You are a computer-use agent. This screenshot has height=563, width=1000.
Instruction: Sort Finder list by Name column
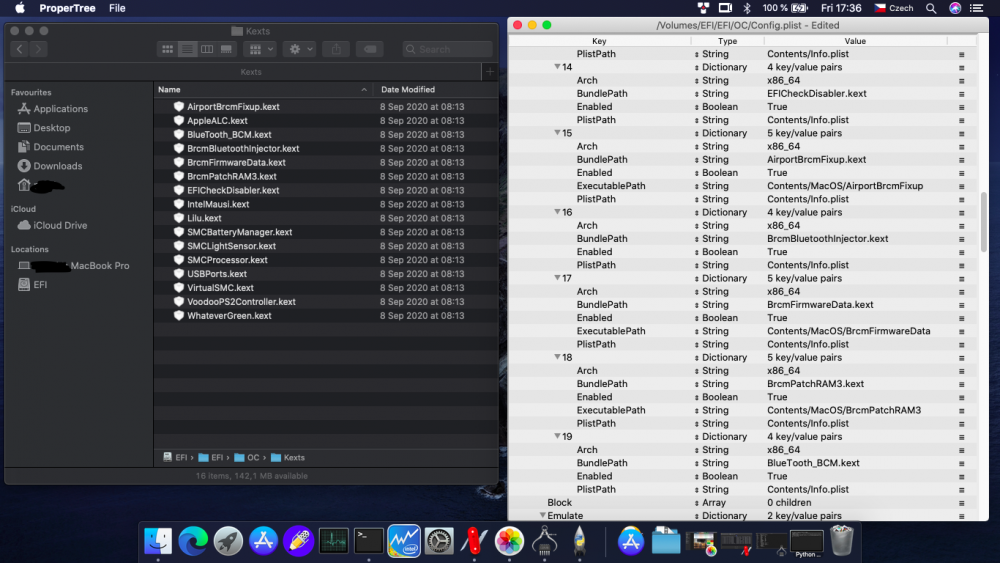(262, 90)
